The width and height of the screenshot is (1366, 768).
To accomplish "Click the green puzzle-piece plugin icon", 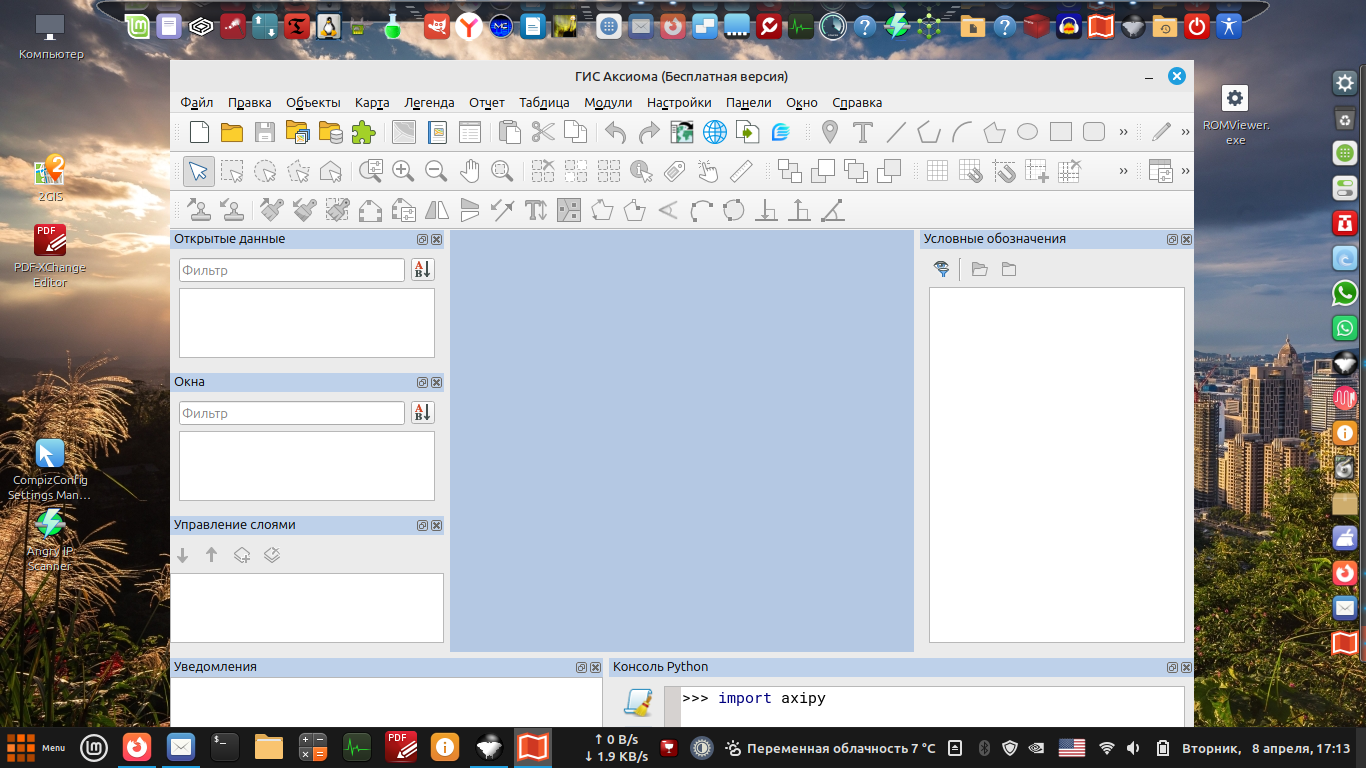I will (363, 132).
